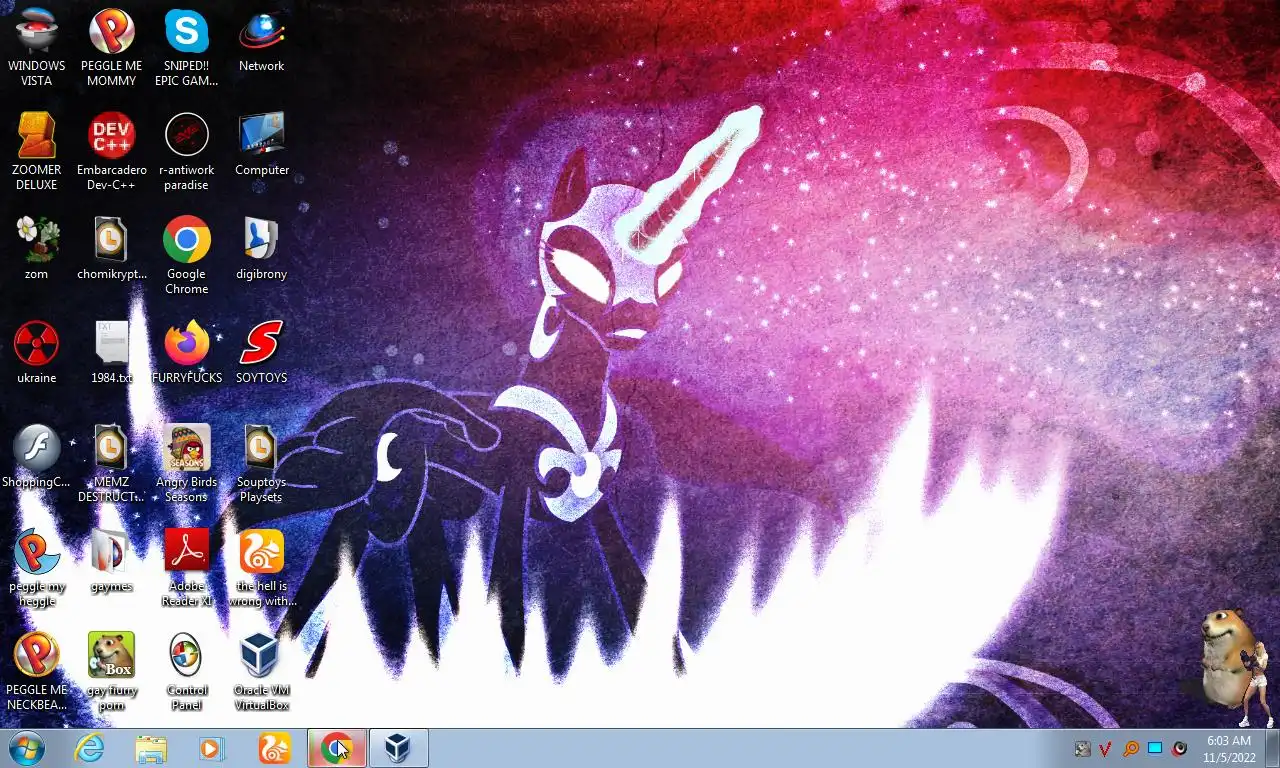Select the UC Browser 'the hell is wrong with...' icon
1280x768 pixels.
262,567
